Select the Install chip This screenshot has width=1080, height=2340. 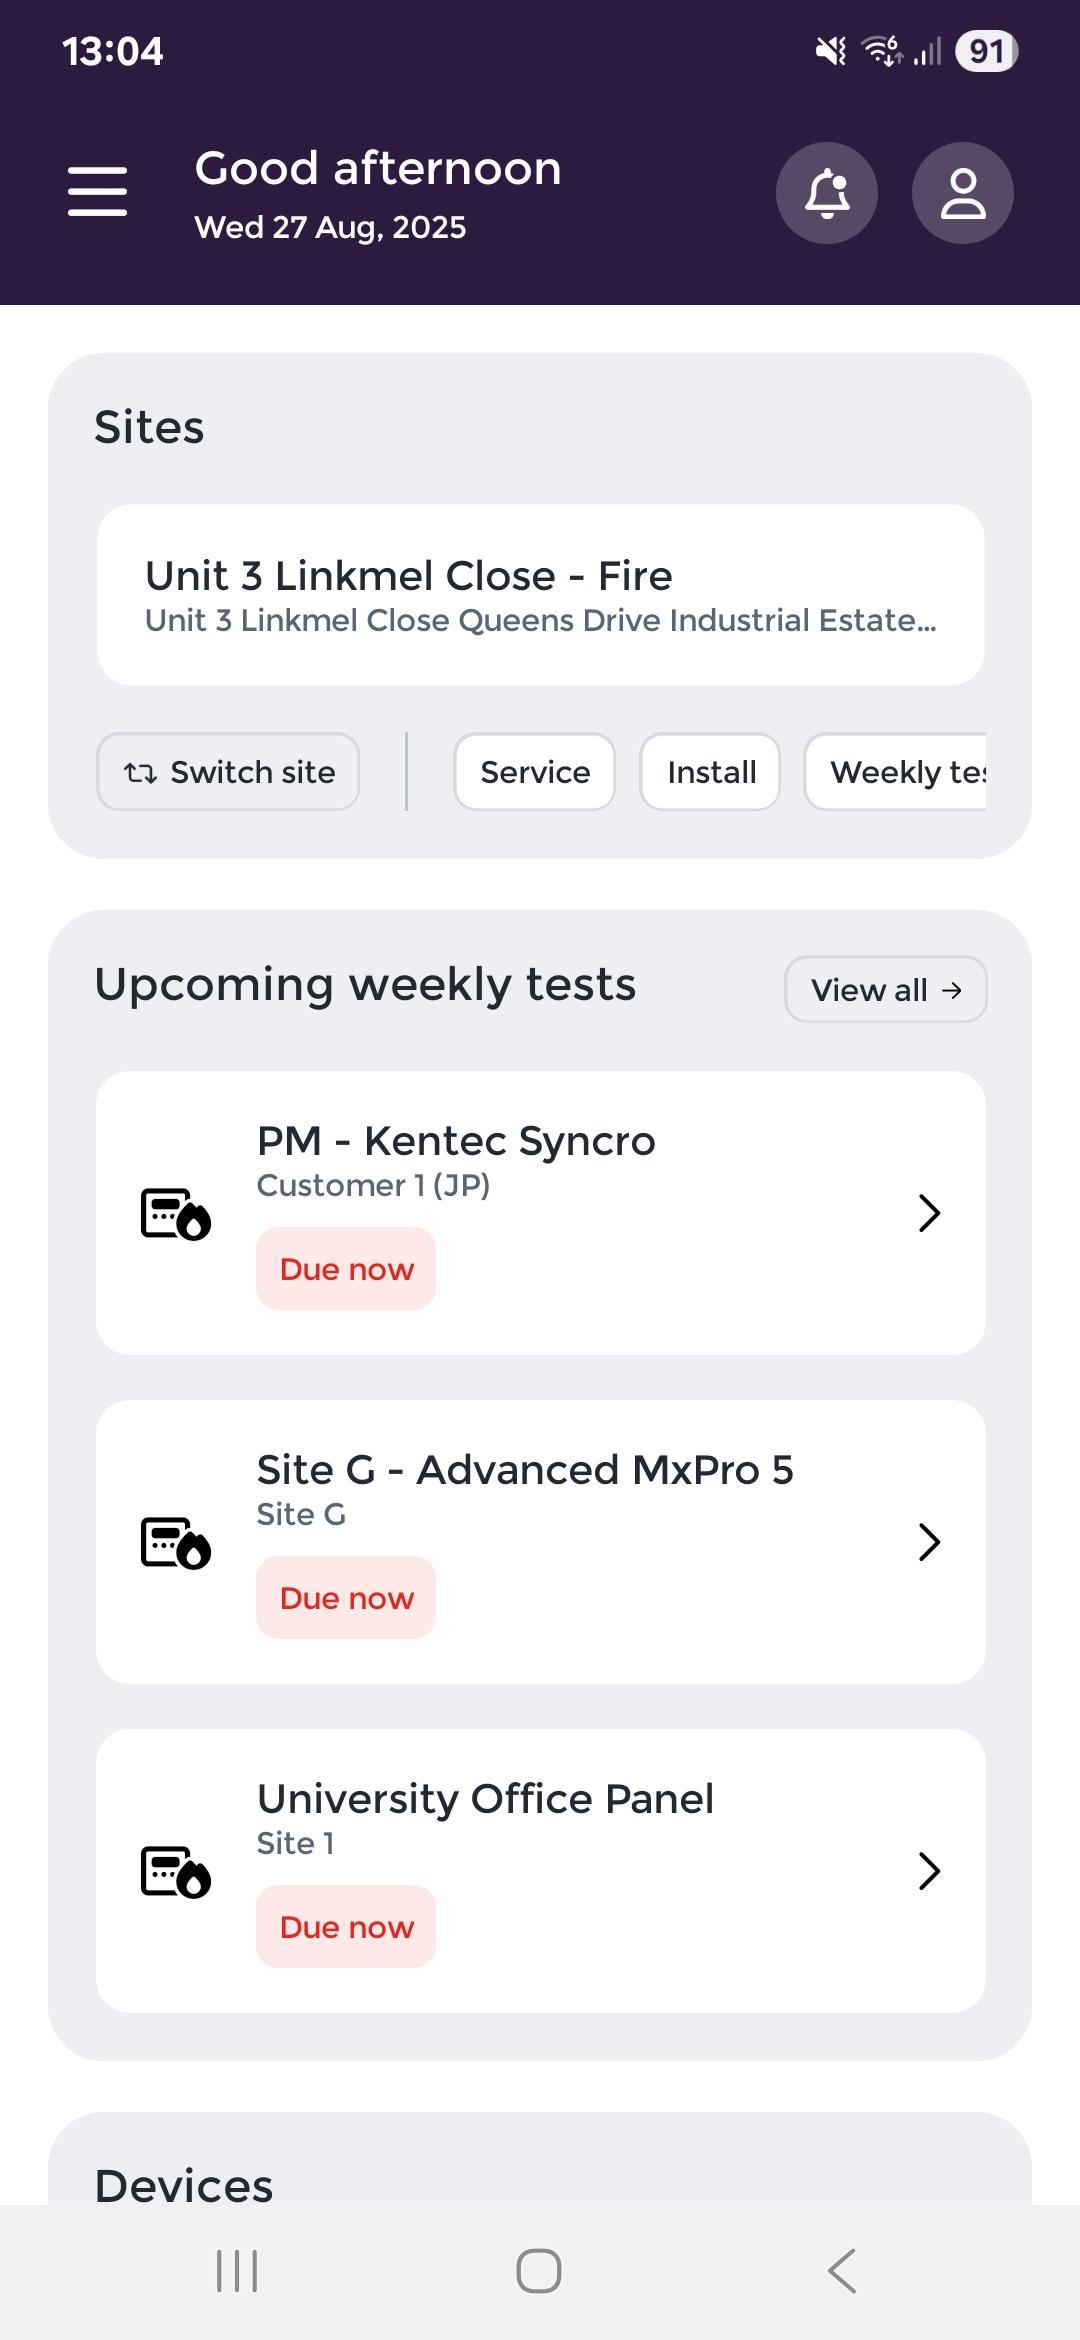711,772
